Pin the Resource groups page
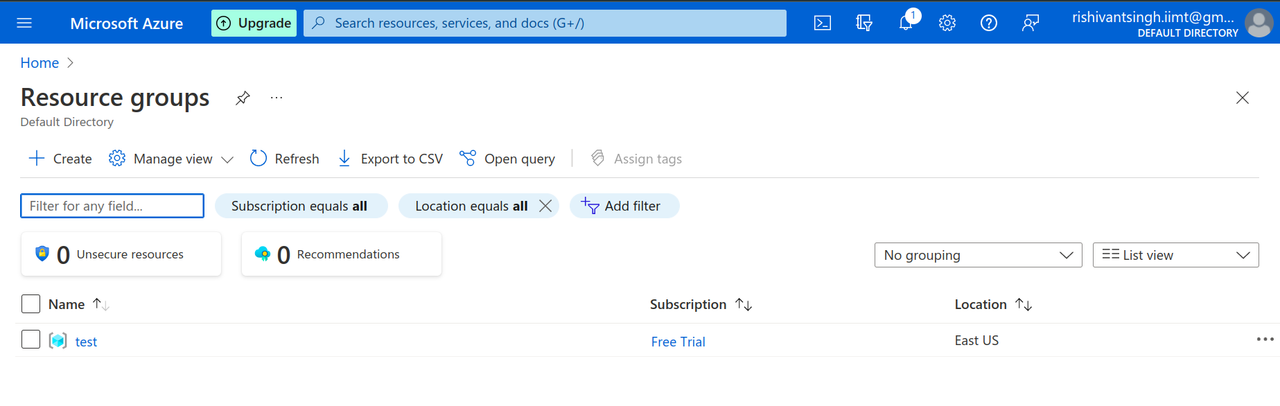This screenshot has width=1280, height=406. (x=242, y=98)
